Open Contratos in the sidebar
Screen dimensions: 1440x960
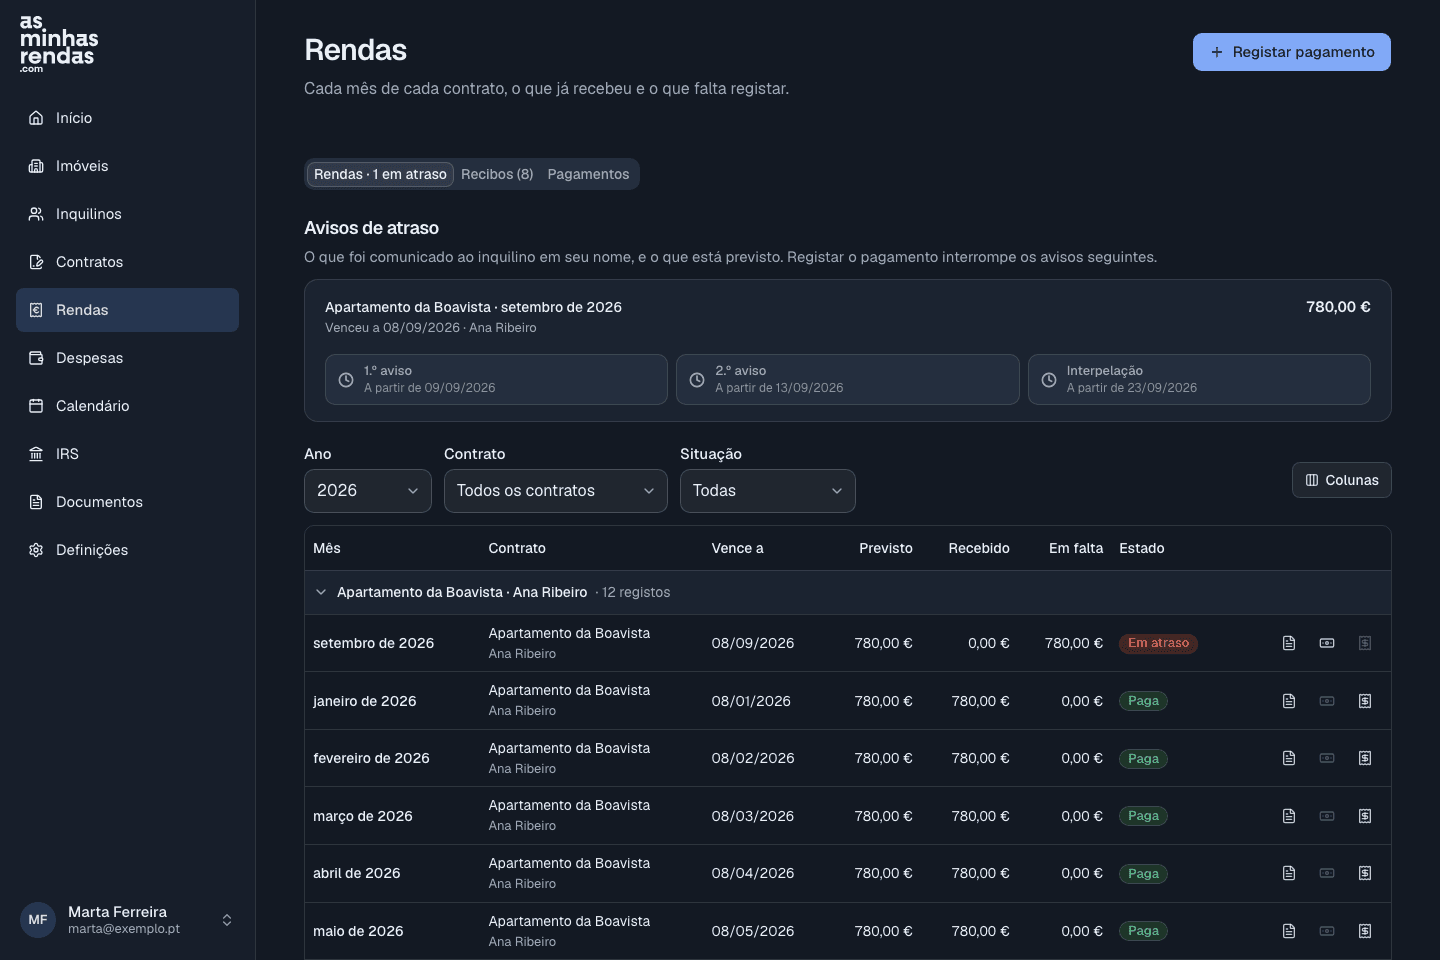[x=127, y=262]
